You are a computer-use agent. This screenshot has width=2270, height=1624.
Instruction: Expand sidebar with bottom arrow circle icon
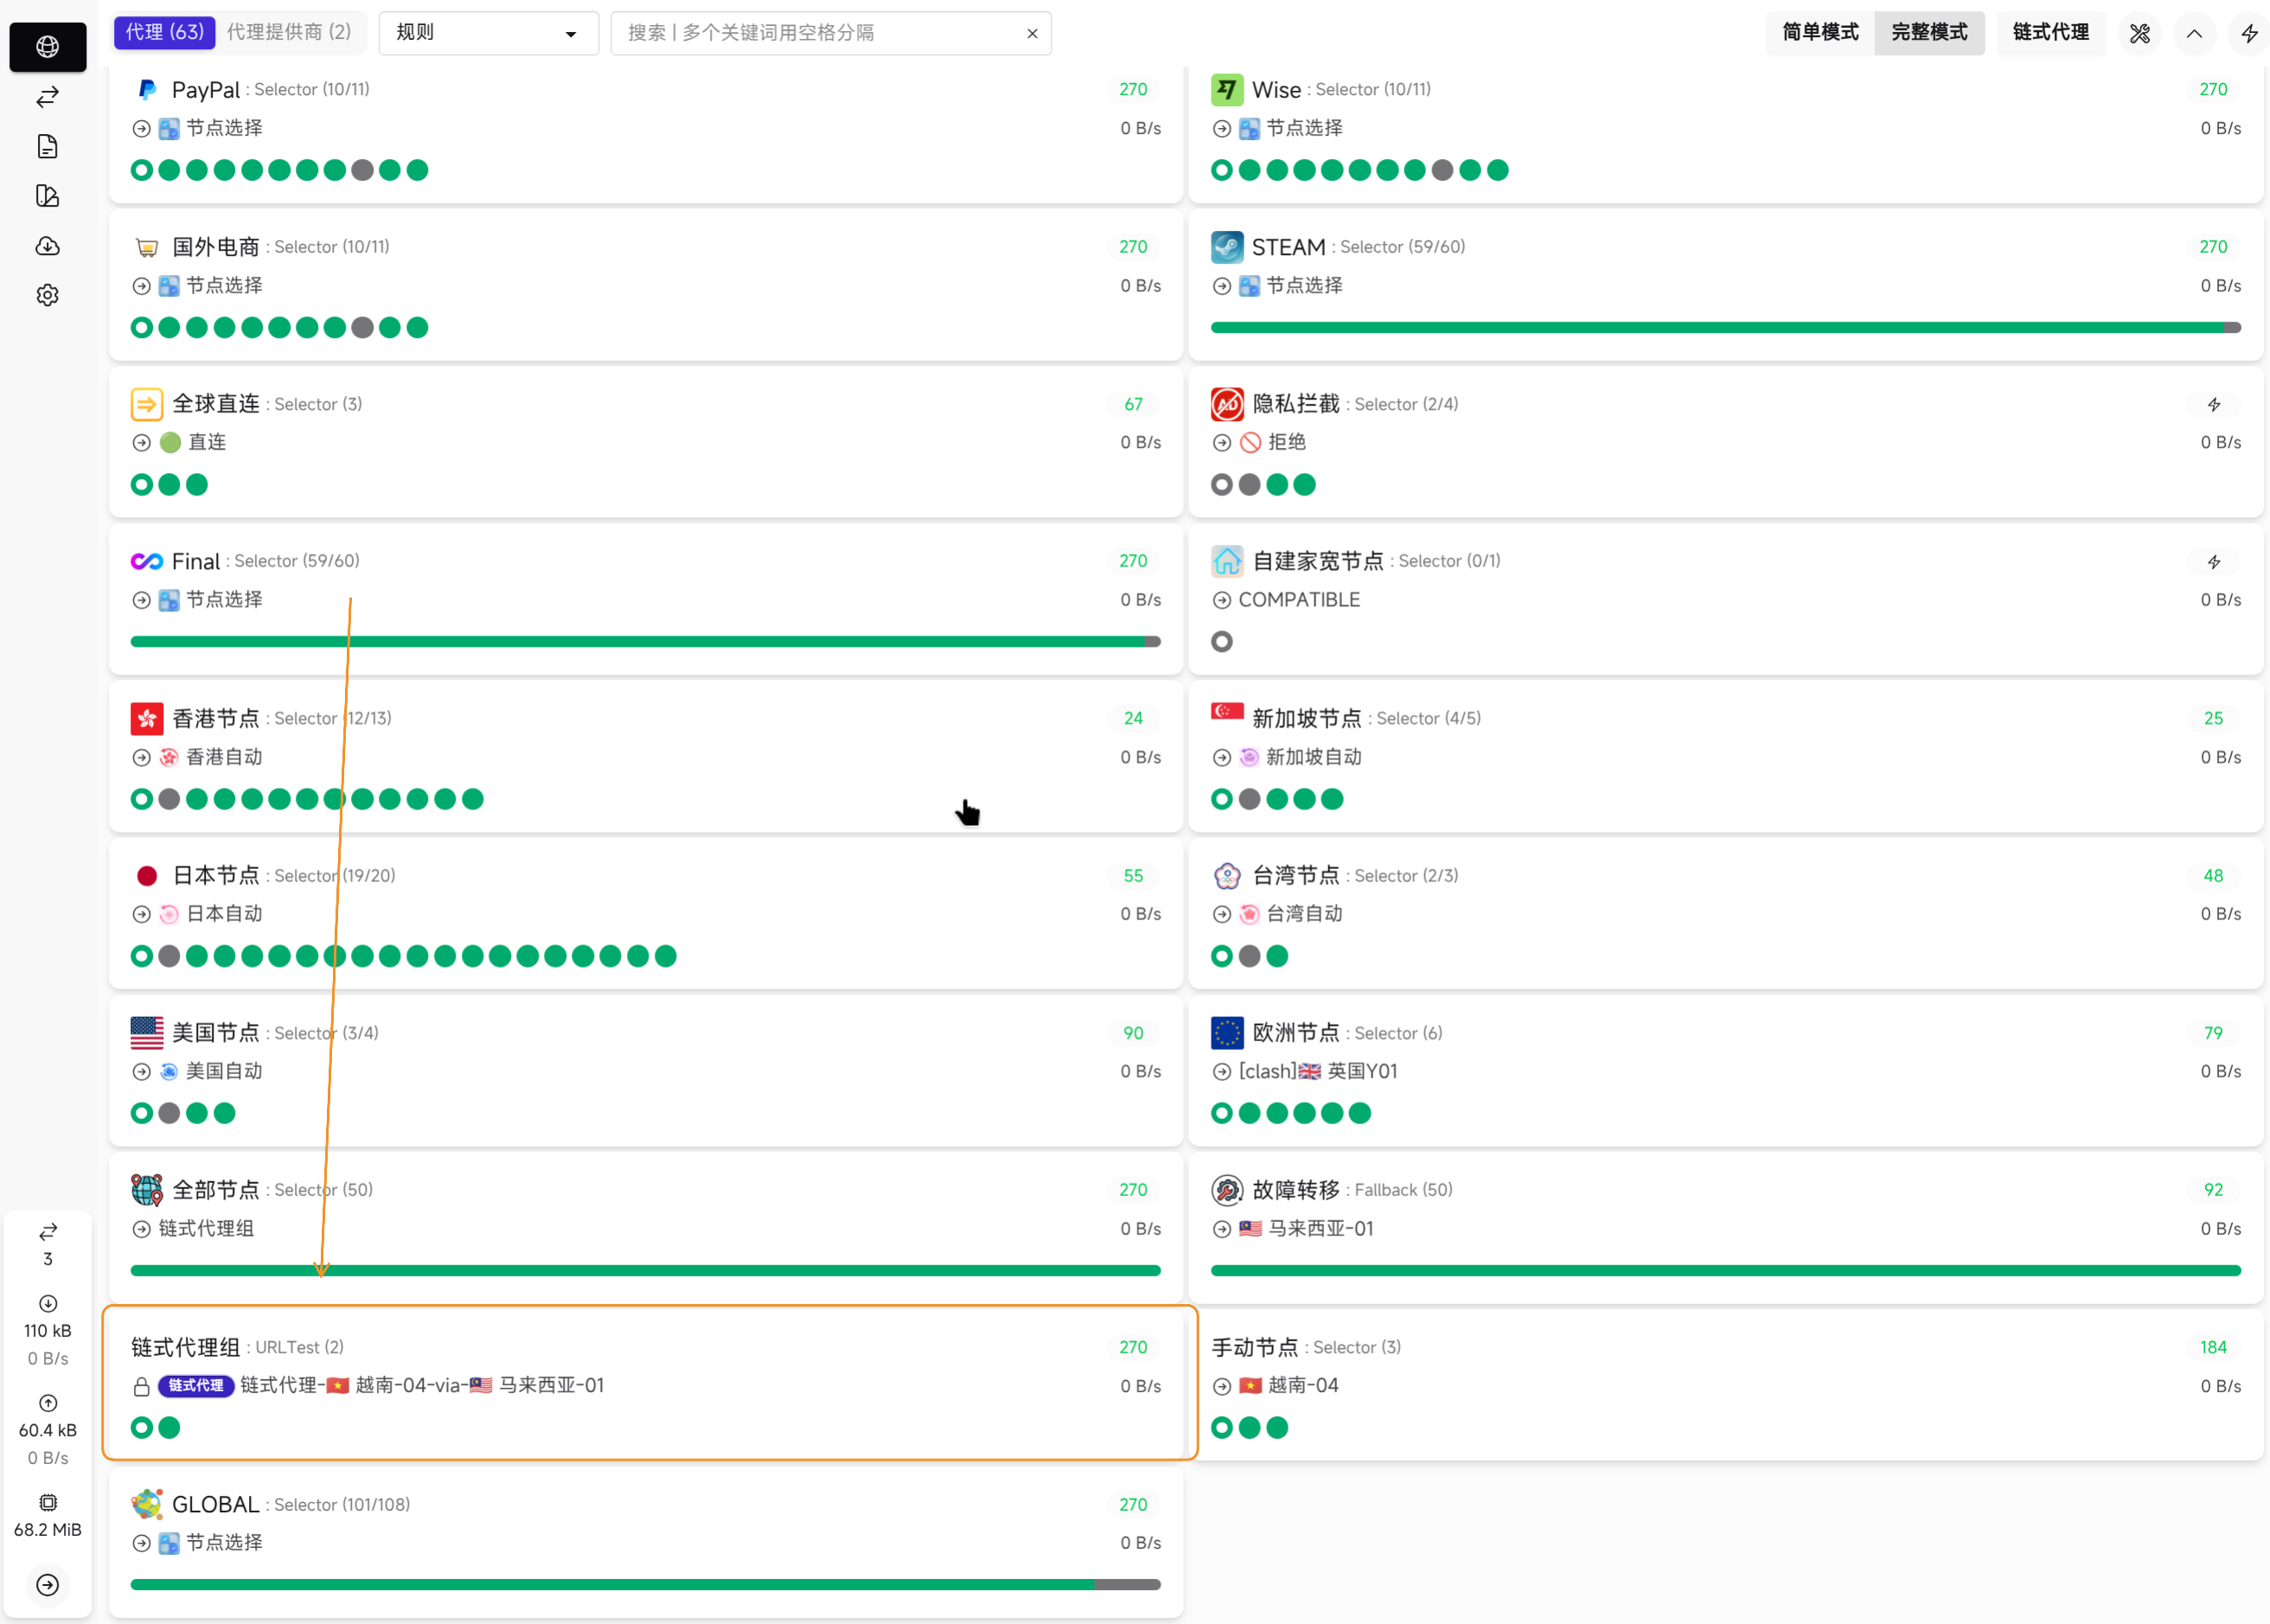[47, 1584]
